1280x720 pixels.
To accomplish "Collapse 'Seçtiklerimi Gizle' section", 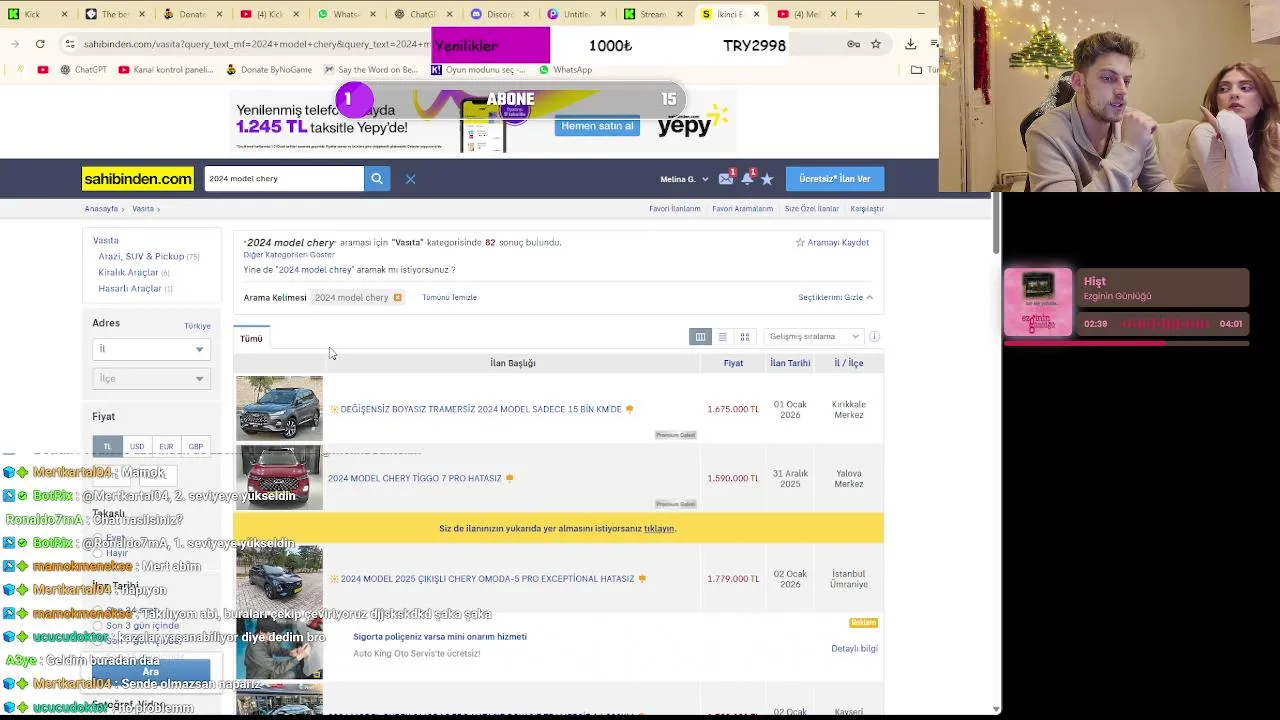I will coord(835,298).
